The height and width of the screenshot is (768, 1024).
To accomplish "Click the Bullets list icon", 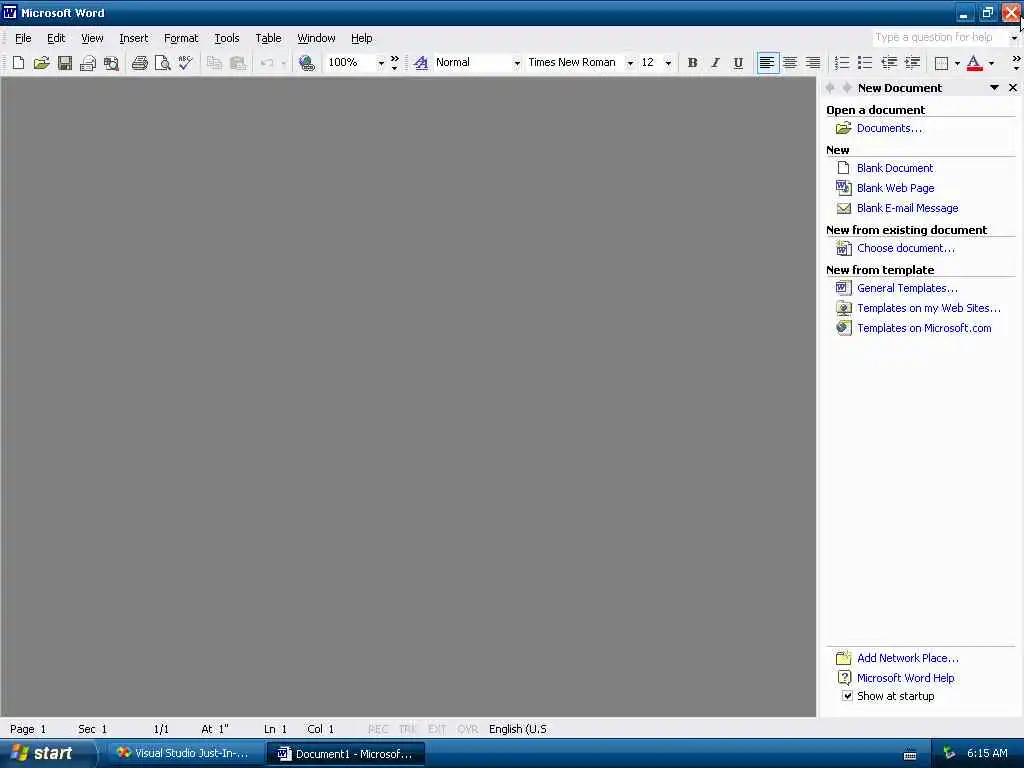I will click(865, 63).
